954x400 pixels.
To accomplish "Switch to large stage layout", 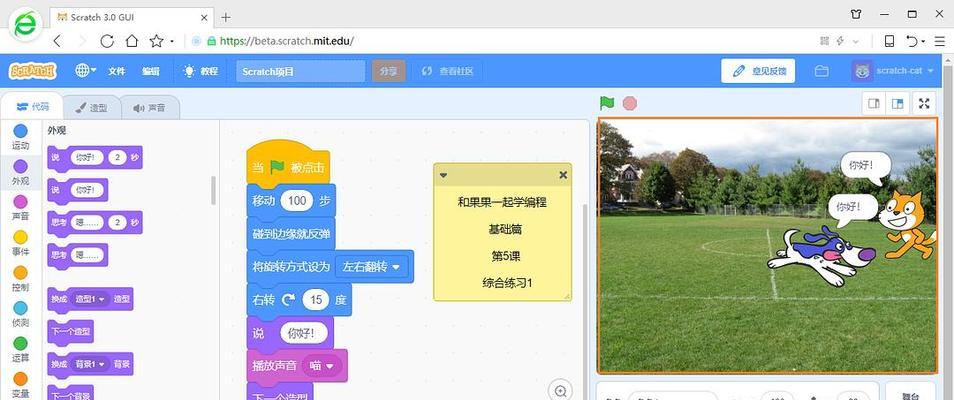I will [897, 104].
